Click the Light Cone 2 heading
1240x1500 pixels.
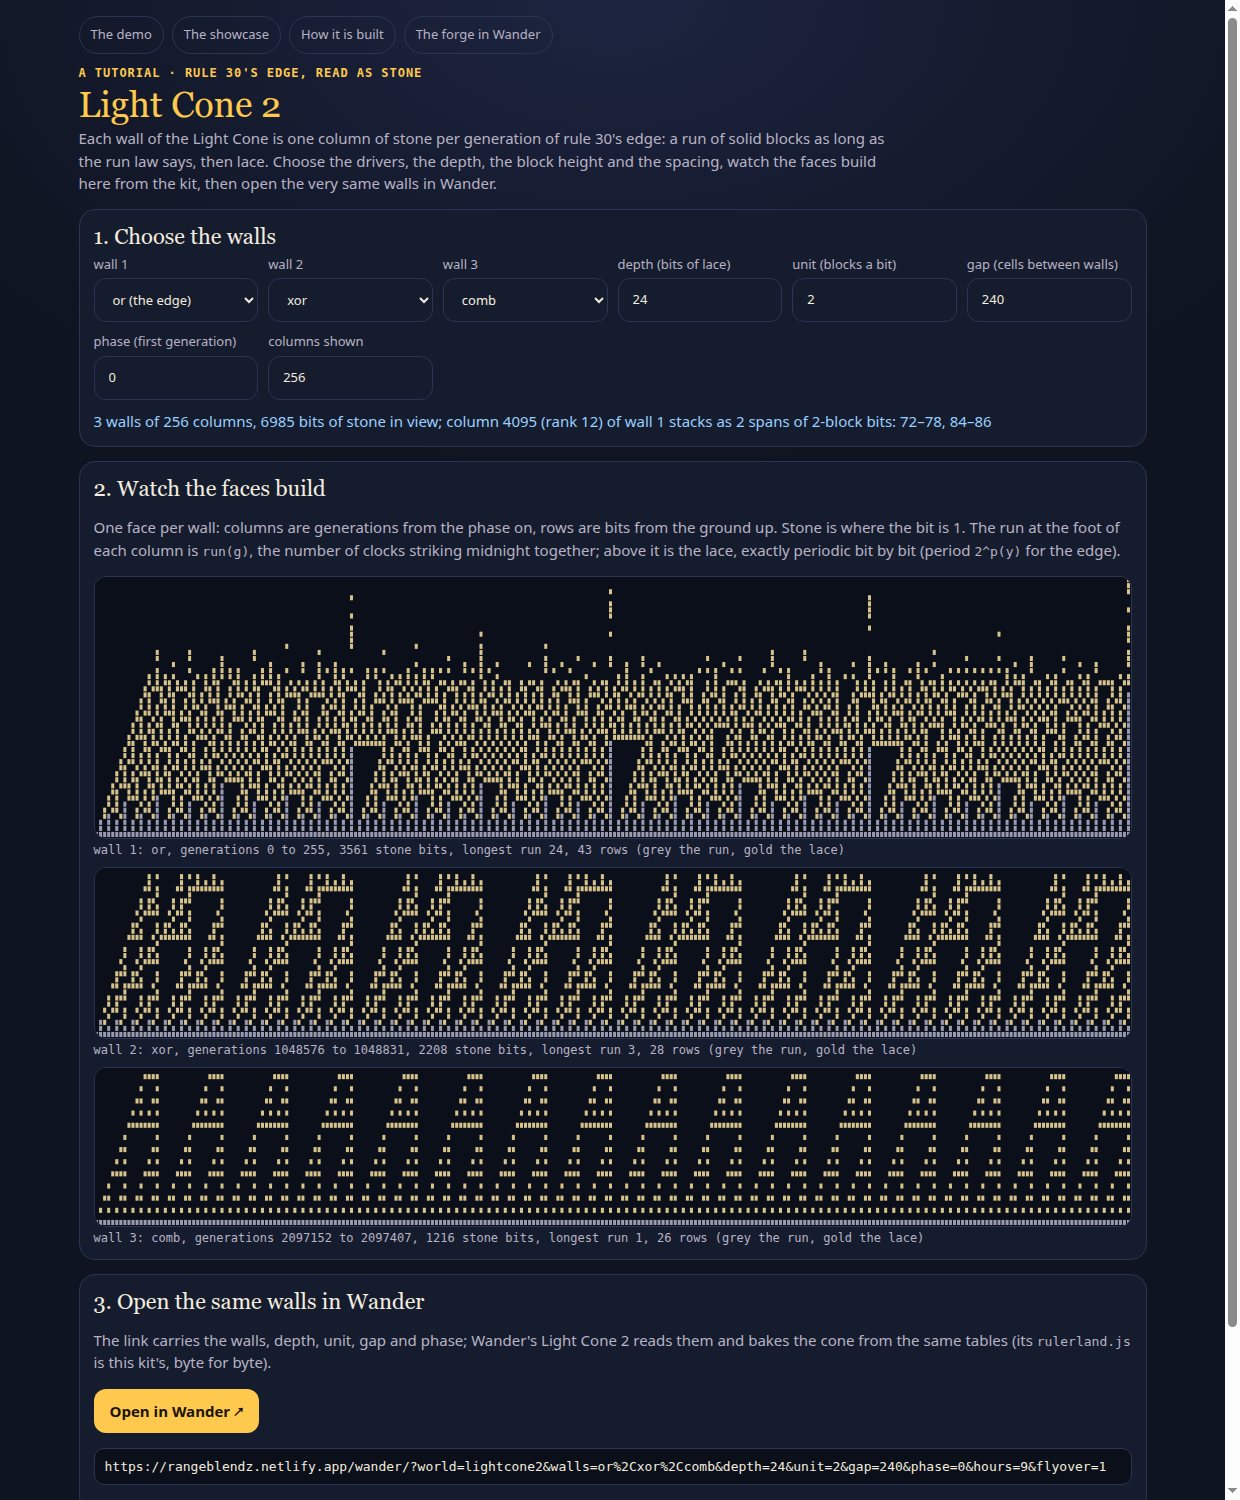[180, 105]
